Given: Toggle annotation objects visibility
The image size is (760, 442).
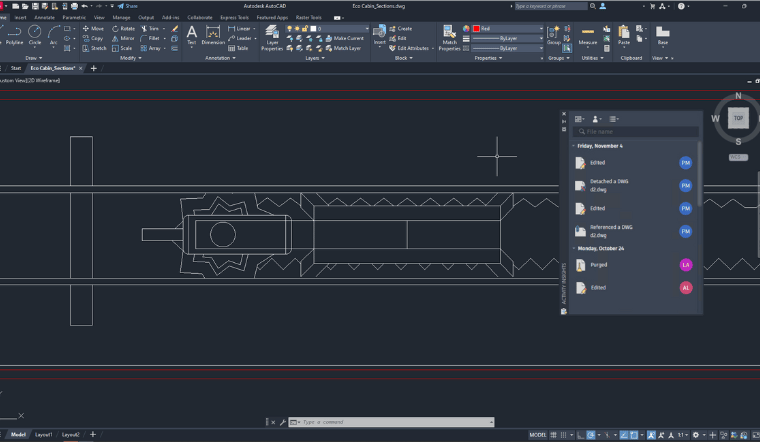Looking at the screenshot, I should pyautogui.click(x=651, y=435).
